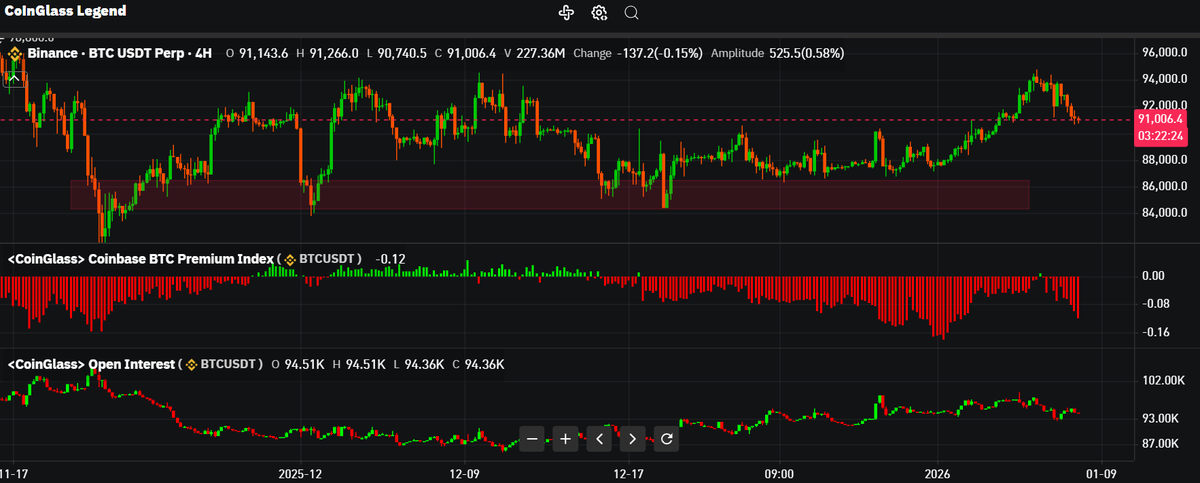The image size is (1200, 483).
Task: Reset the chart view with refresh button
Action: 666,438
